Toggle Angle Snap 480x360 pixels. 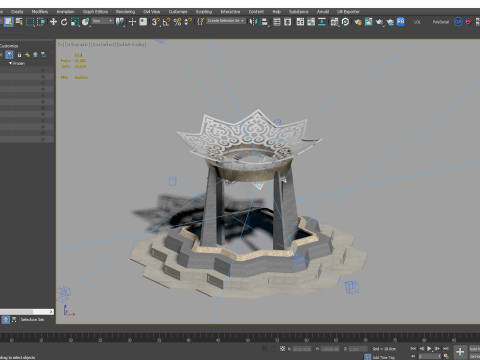coord(166,22)
